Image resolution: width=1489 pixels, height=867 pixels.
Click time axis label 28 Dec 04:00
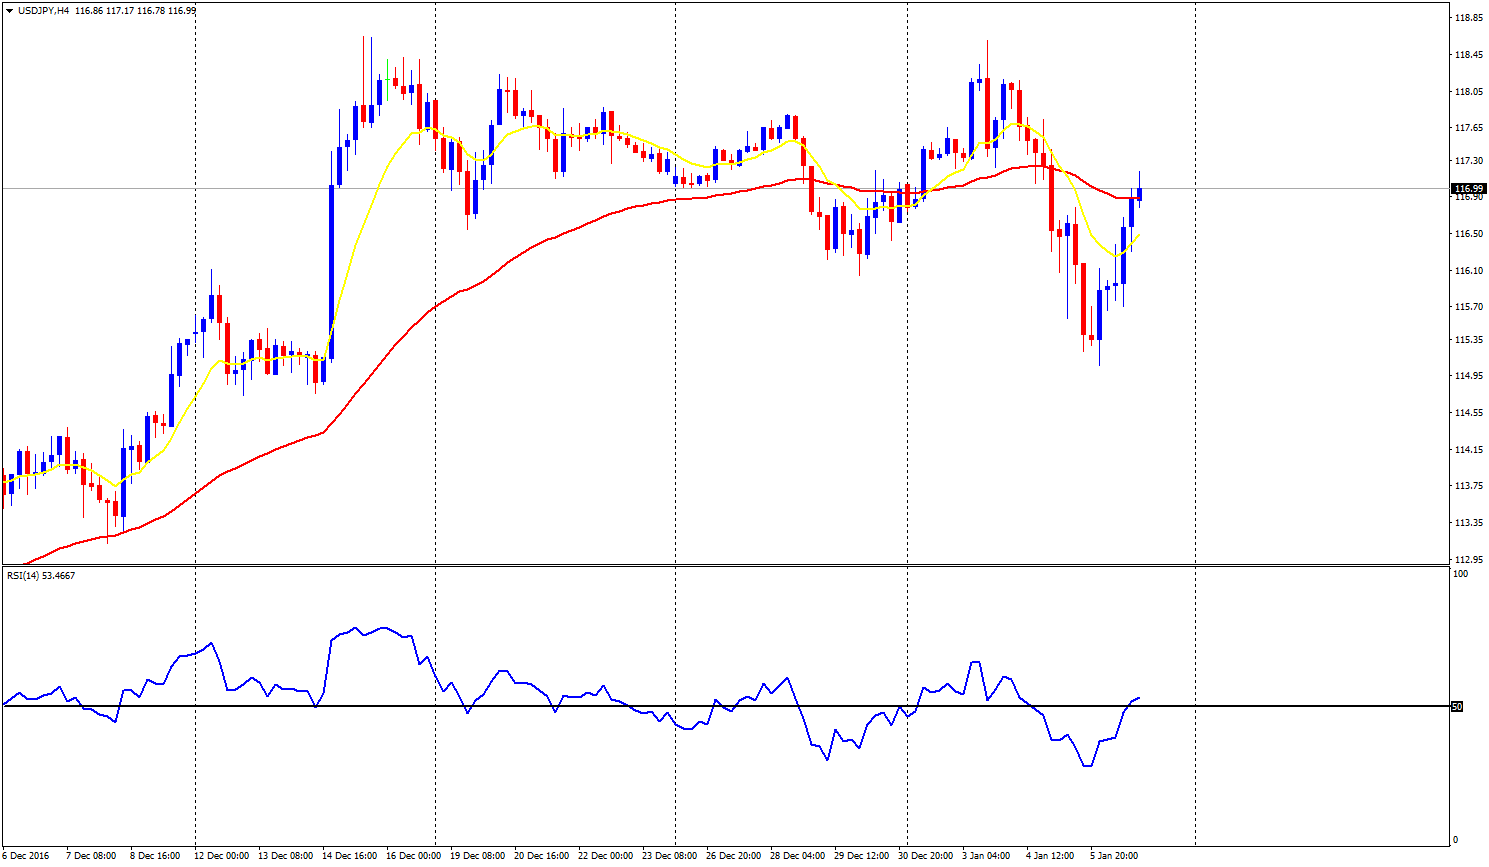pyautogui.click(x=797, y=856)
